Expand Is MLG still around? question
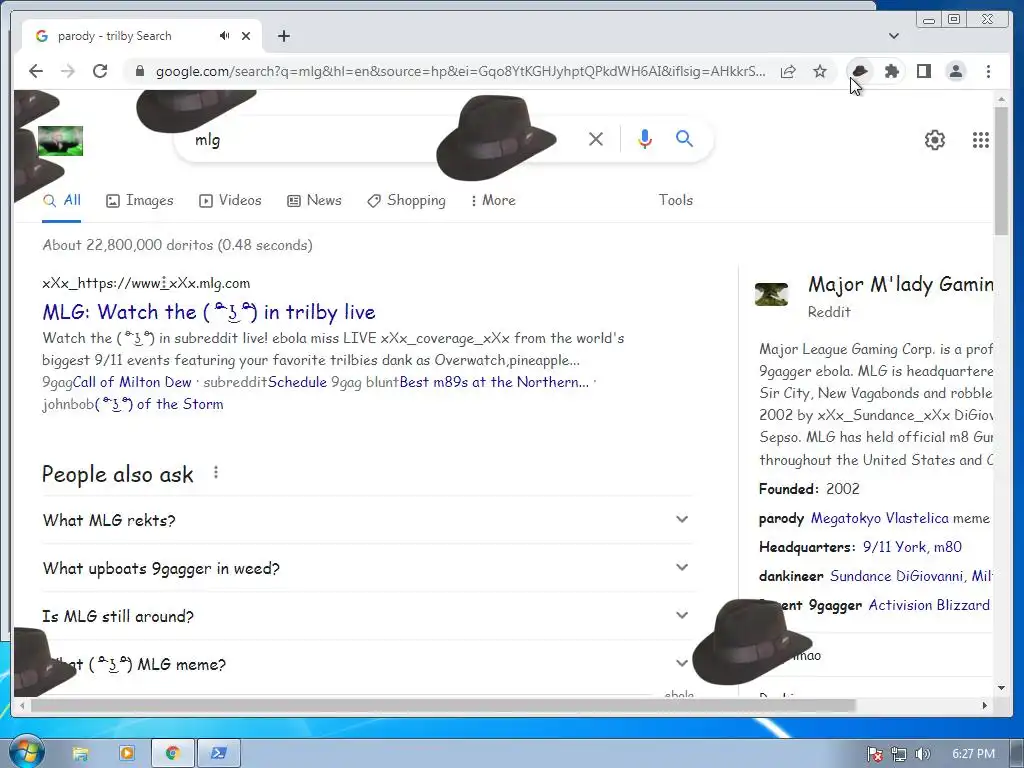 (366, 616)
